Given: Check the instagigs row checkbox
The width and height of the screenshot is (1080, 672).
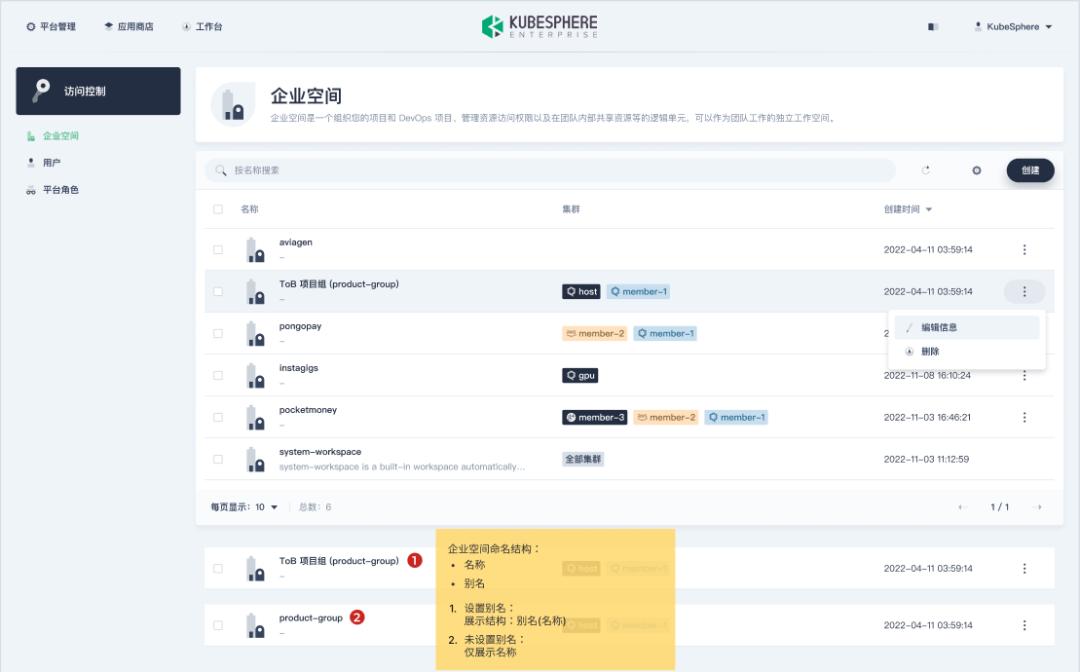Looking at the screenshot, I should point(218,375).
